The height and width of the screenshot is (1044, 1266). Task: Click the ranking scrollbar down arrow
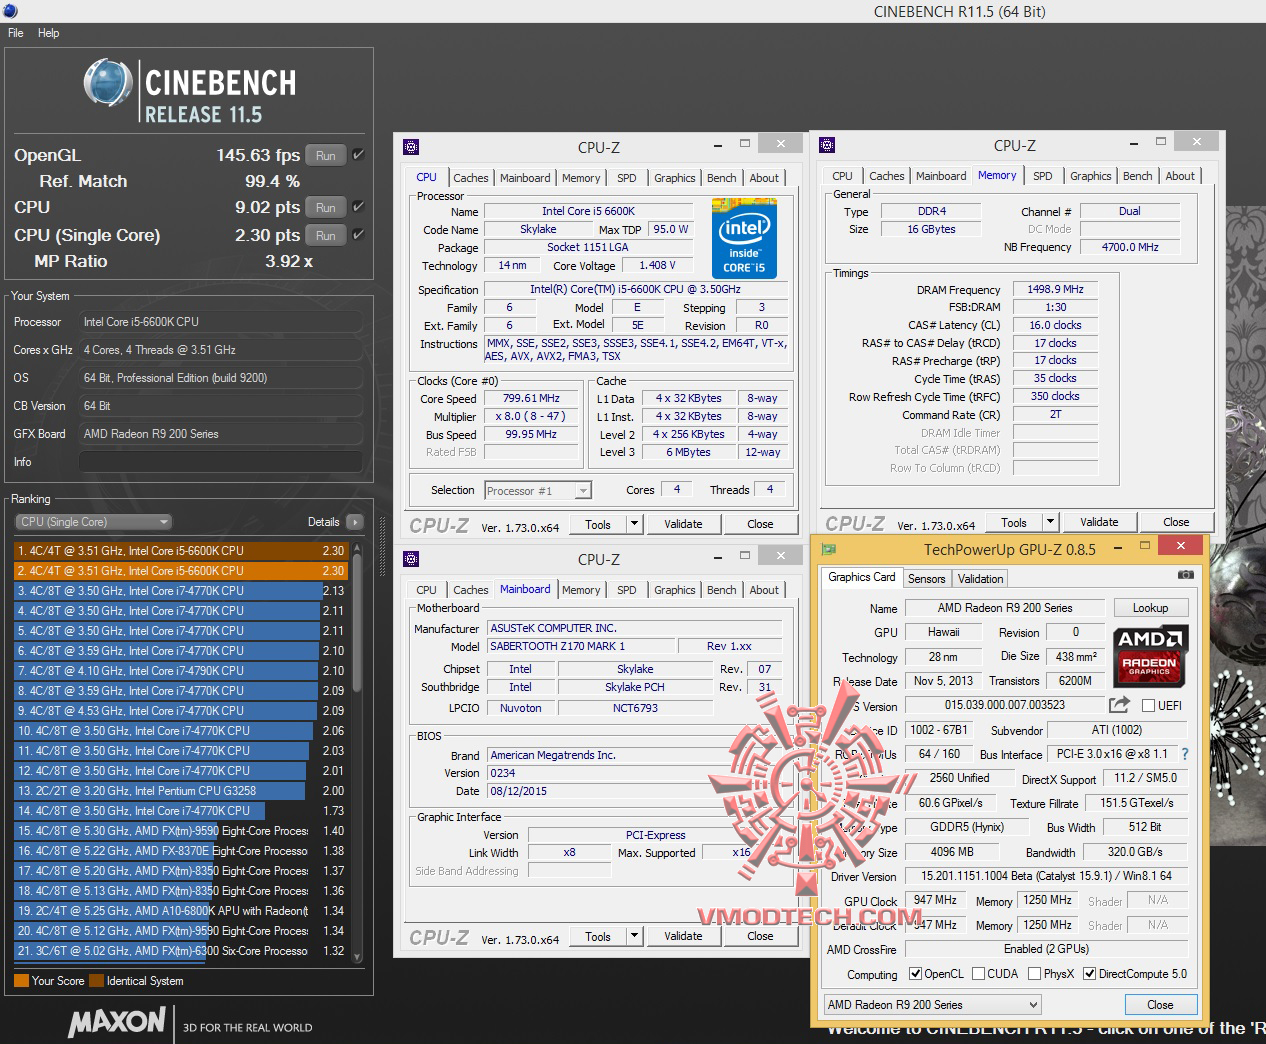coord(357,955)
